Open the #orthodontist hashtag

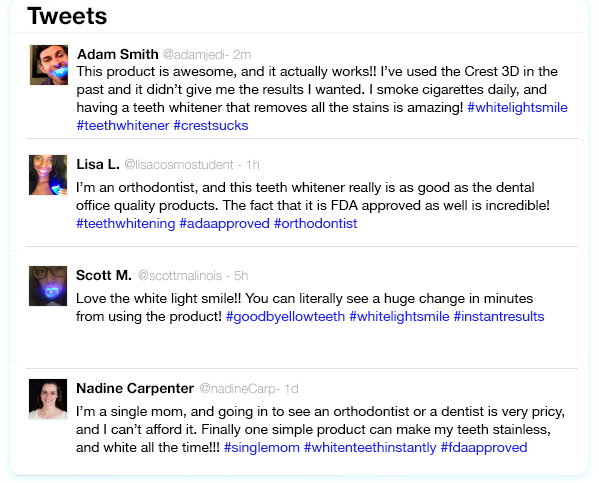pyautogui.click(x=316, y=224)
